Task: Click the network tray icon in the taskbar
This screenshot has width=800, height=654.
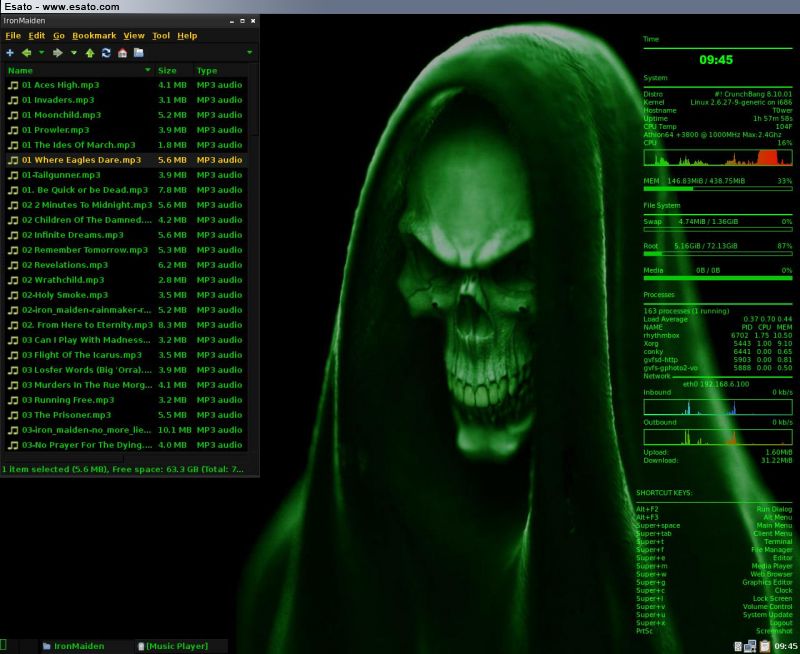Action: click(750, 646)
